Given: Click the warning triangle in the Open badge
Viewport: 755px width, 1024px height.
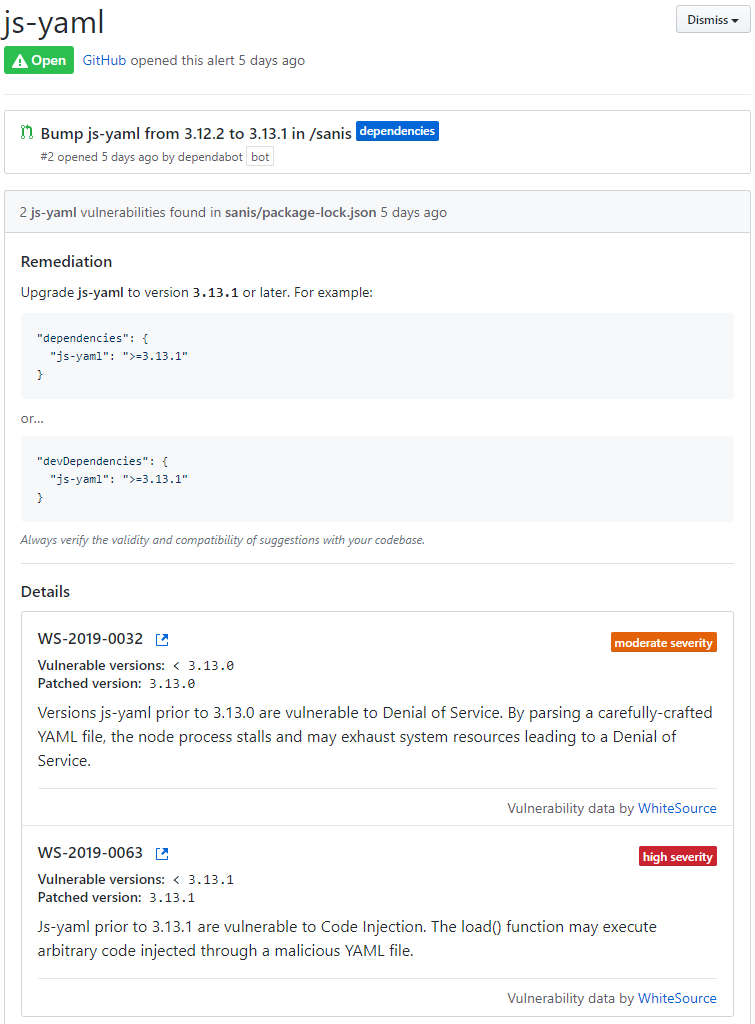Looking at the screenshot, I should click(19, 60).
